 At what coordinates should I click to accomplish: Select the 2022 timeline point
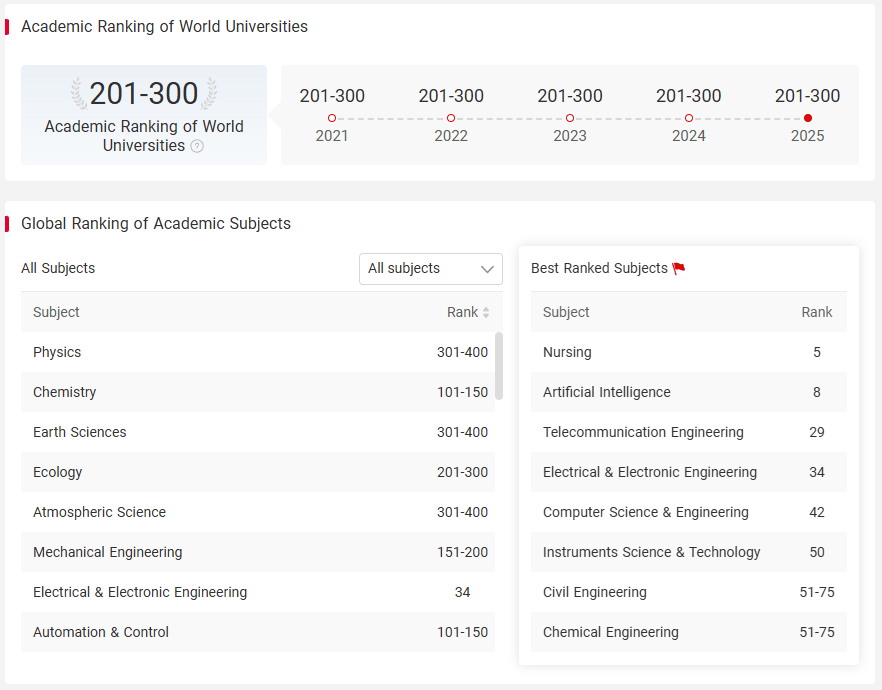(x=451, y=118)
